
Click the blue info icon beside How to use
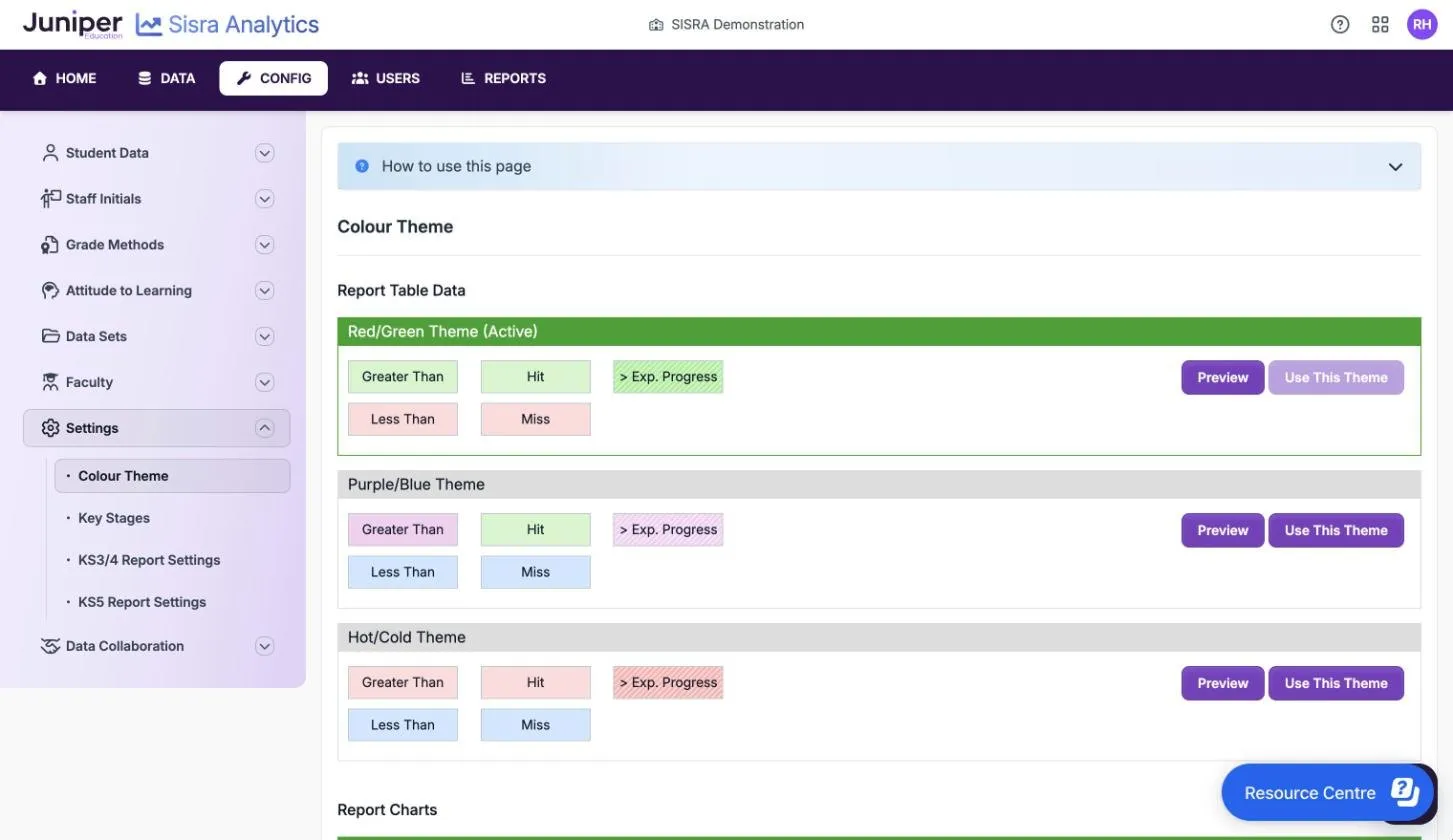(362, 166)
